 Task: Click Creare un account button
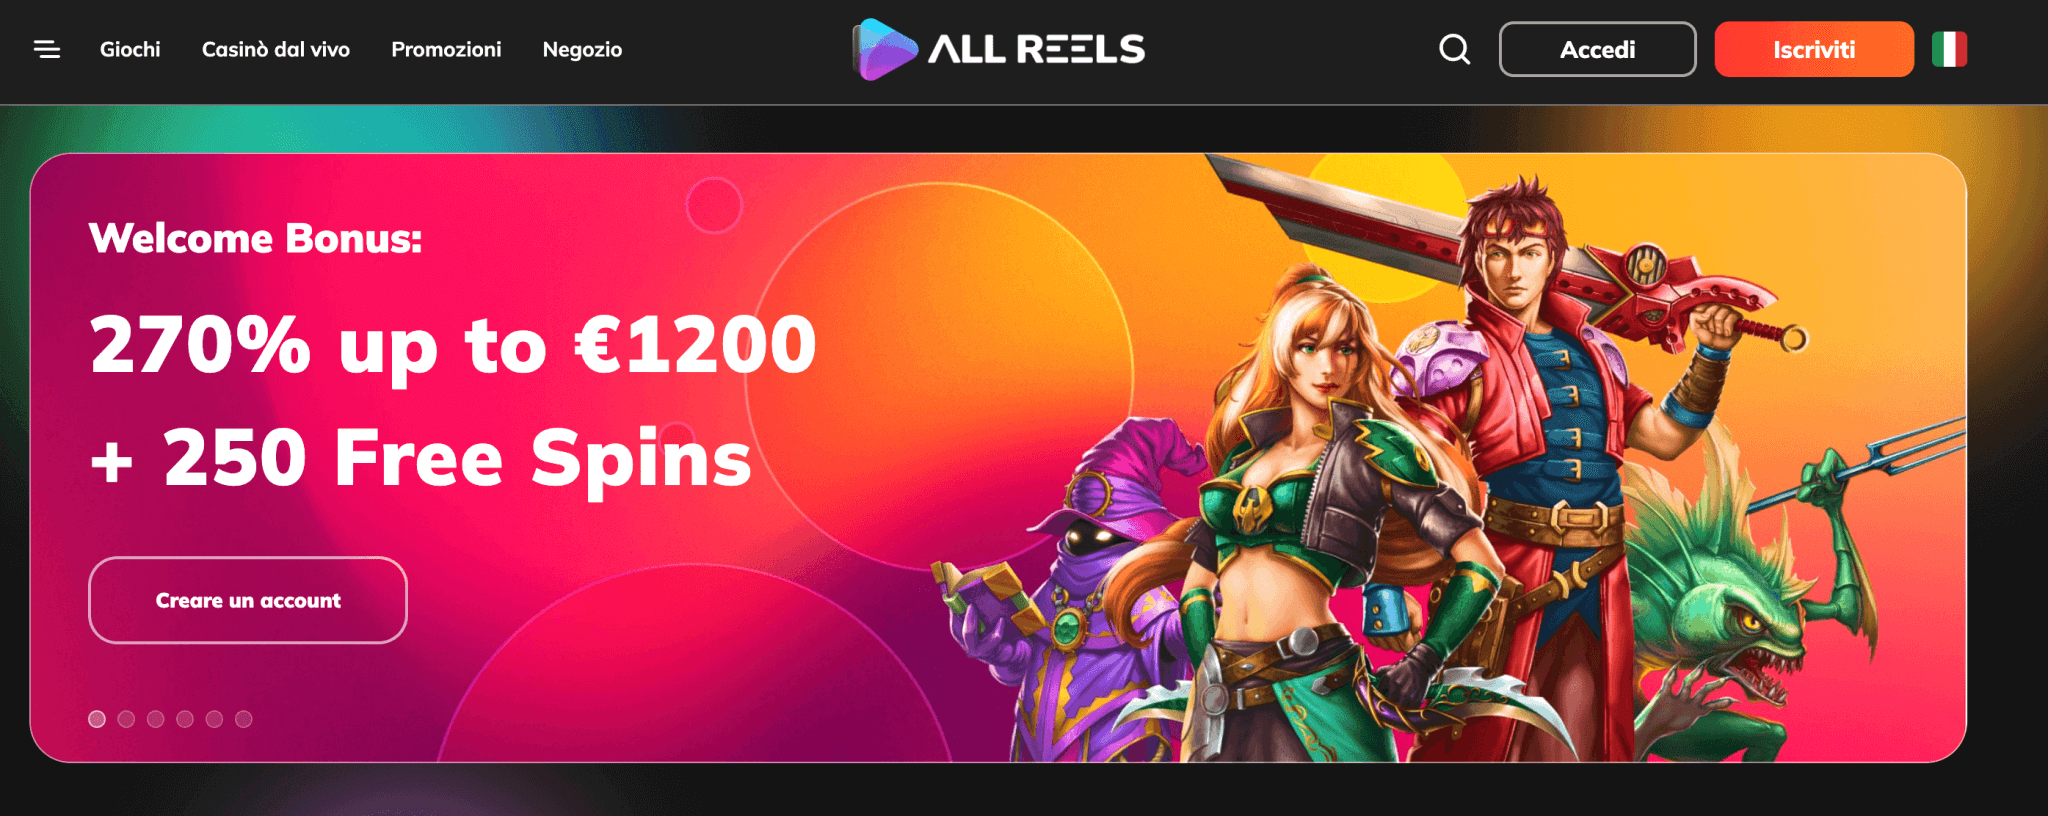point(248,600)
